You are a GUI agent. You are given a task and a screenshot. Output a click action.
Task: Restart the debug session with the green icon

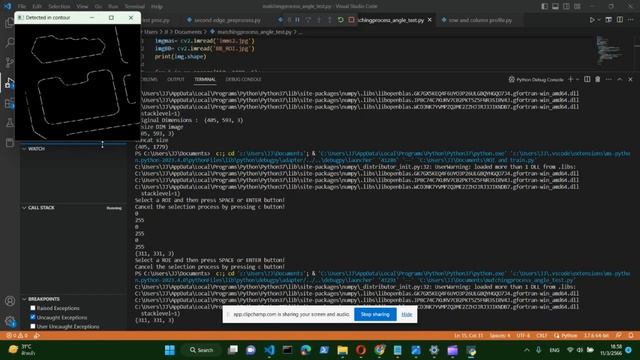click(340, 20)
